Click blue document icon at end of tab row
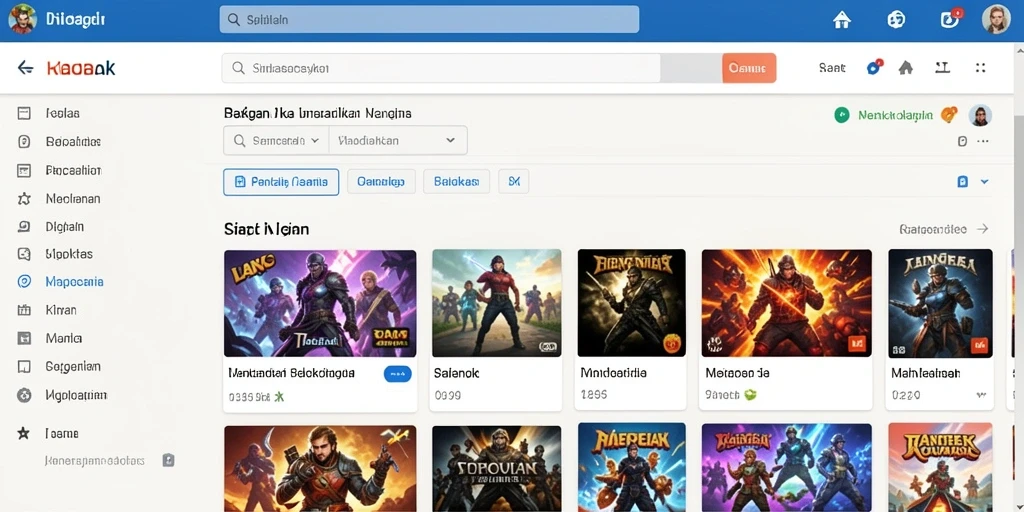 962,182
